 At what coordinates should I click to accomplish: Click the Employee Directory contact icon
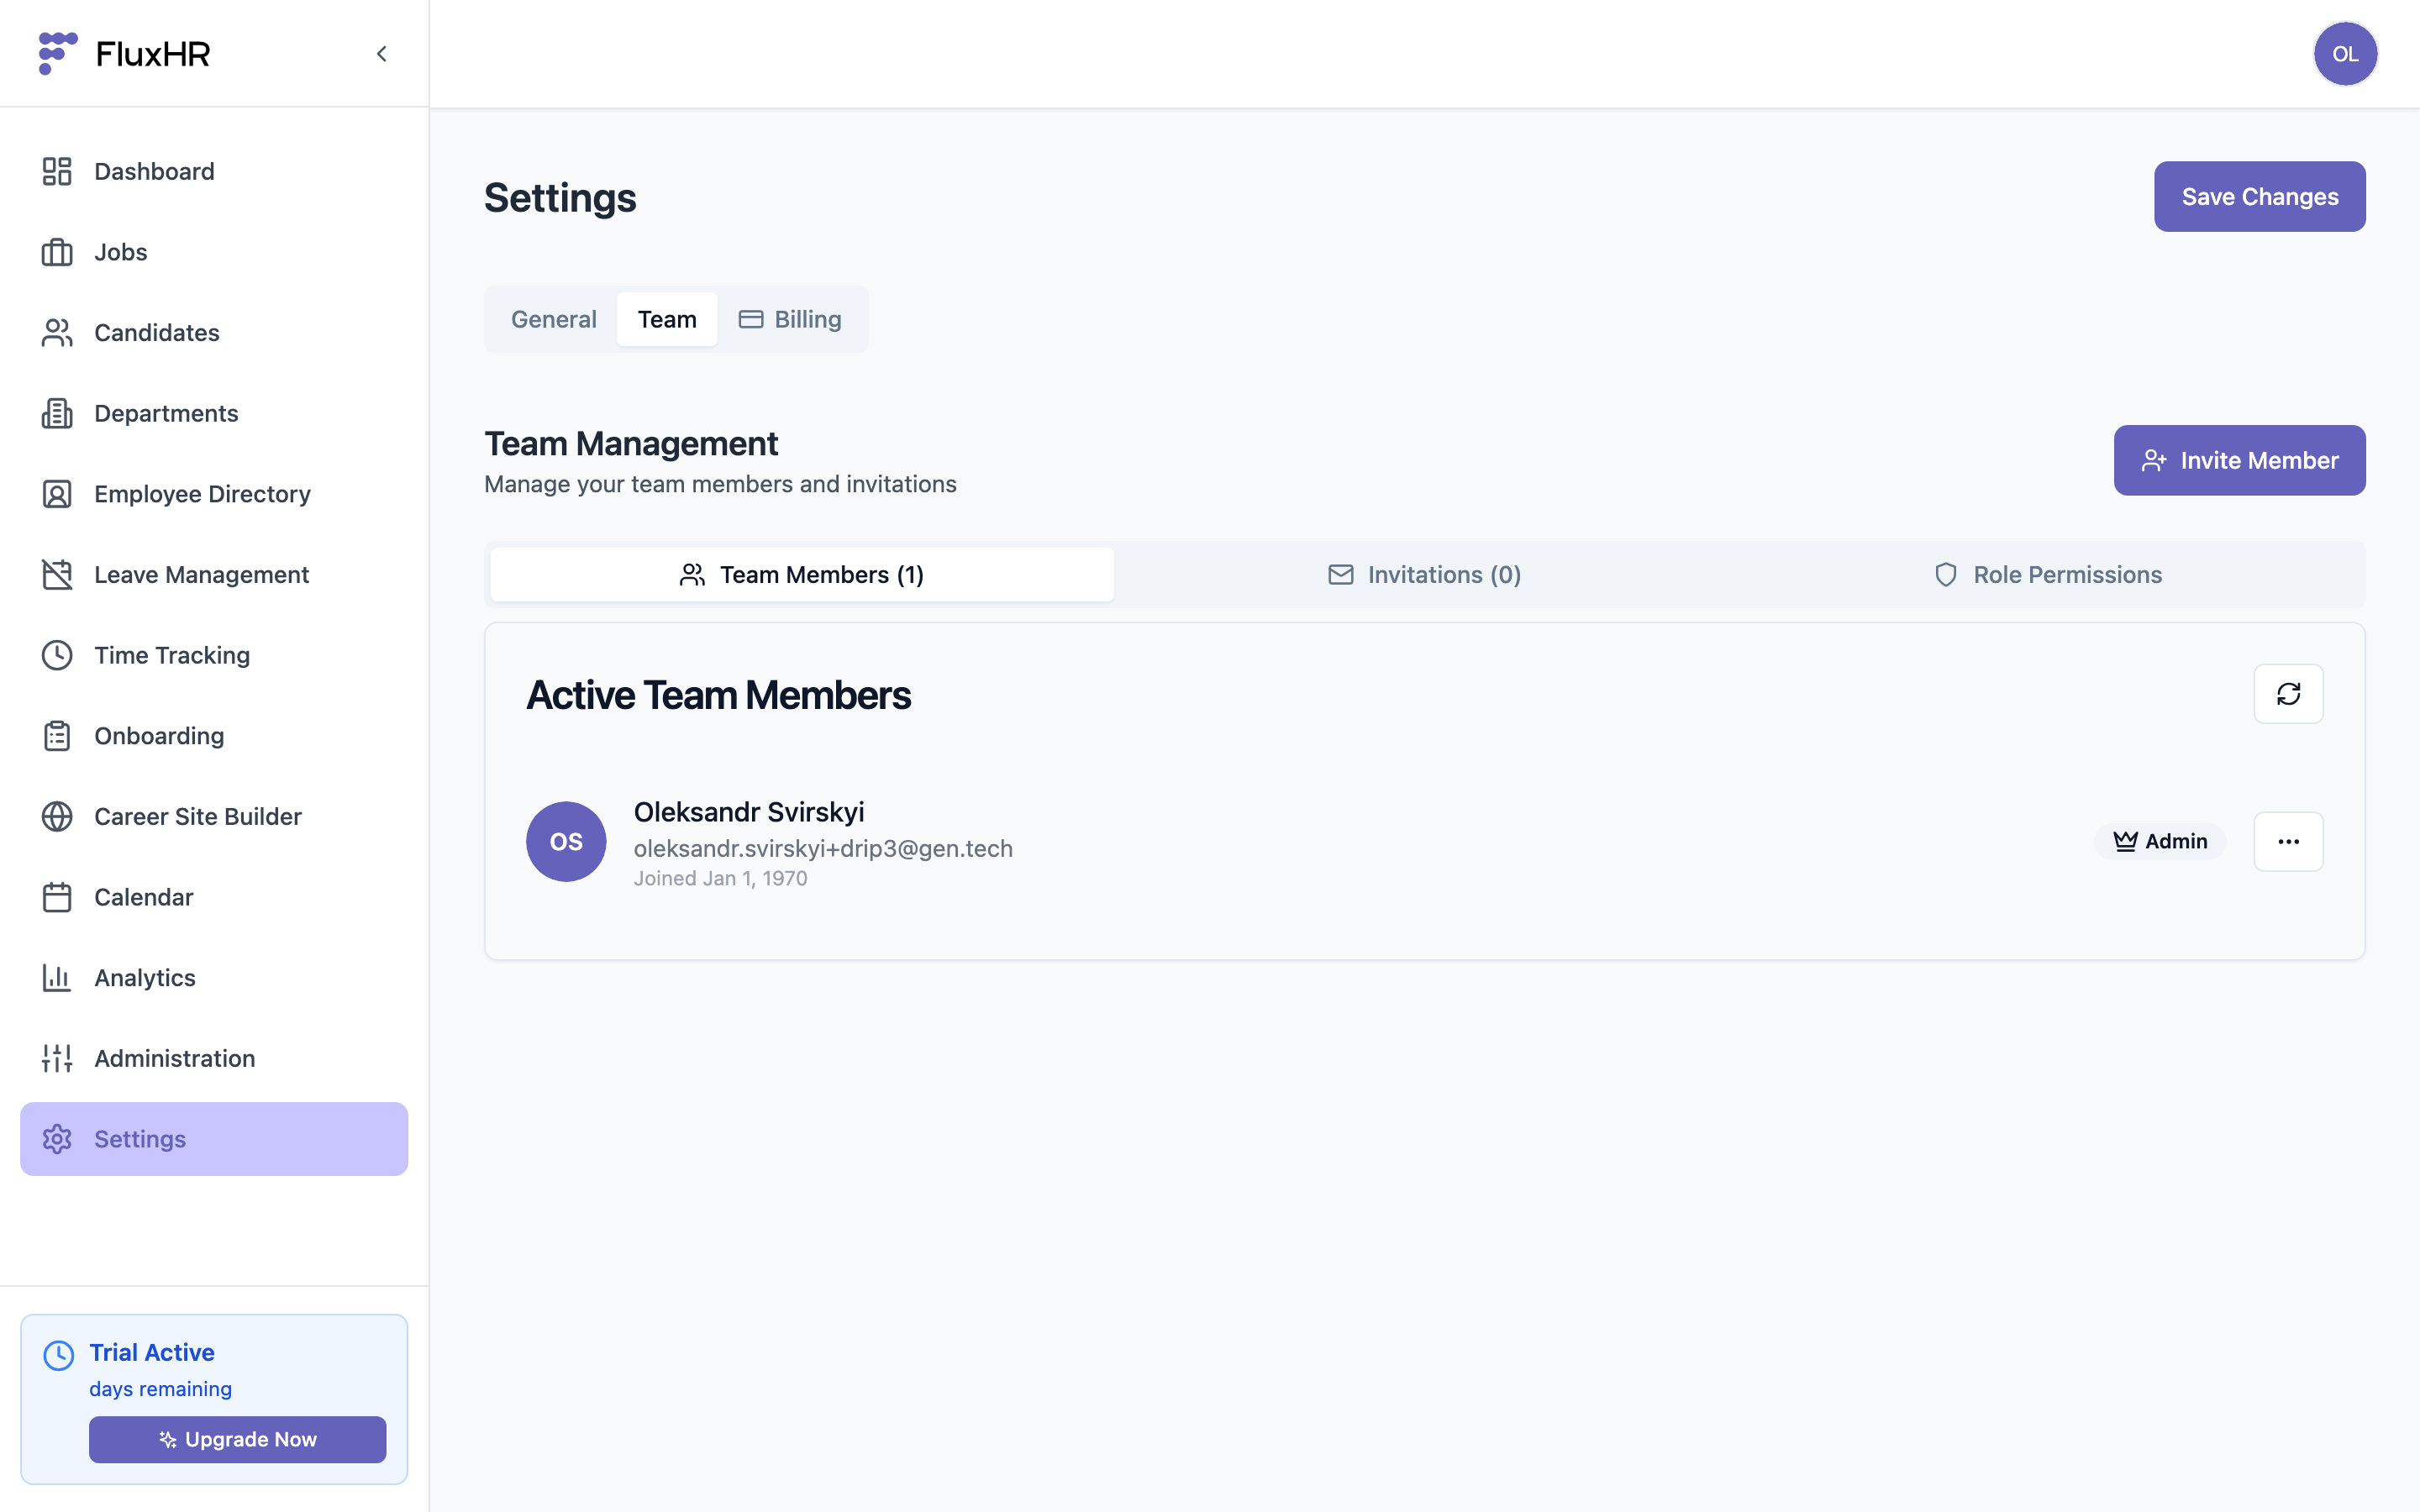[57, 494]
